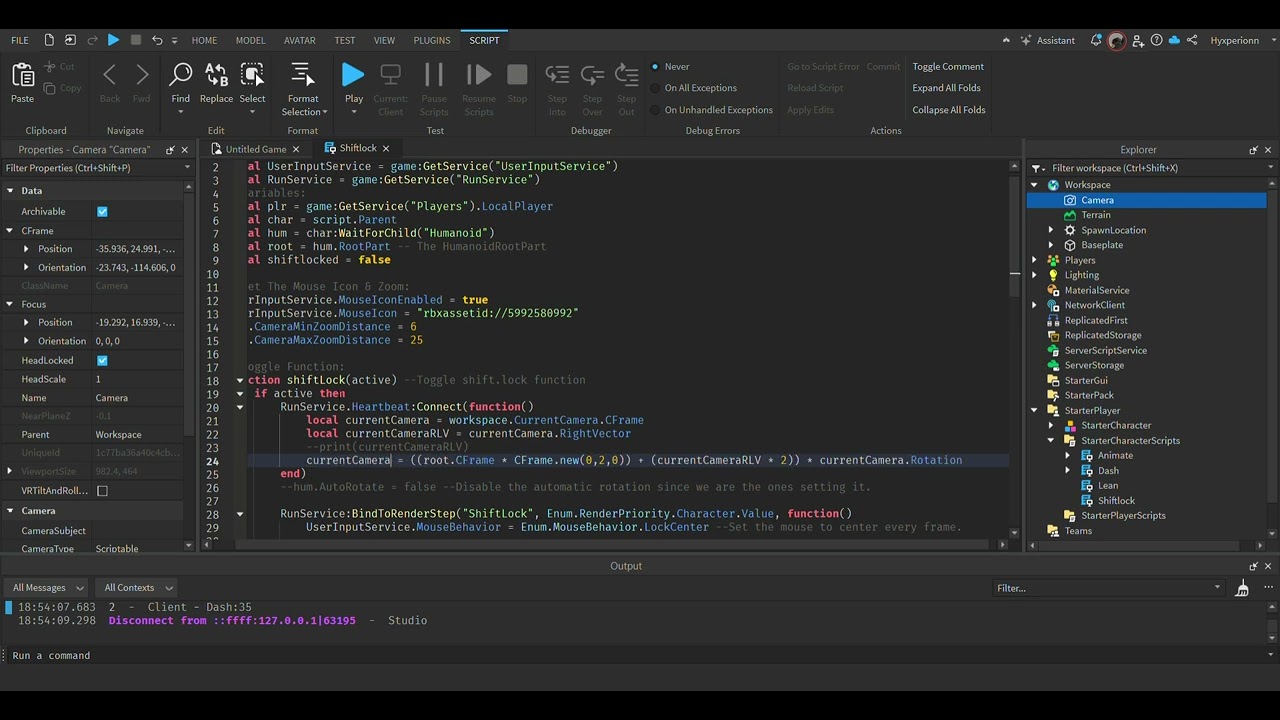The width and height of the screenshot is (1280, 720).
Task: Toggle the HeadLocked checkbox
Action: point(102,360)
